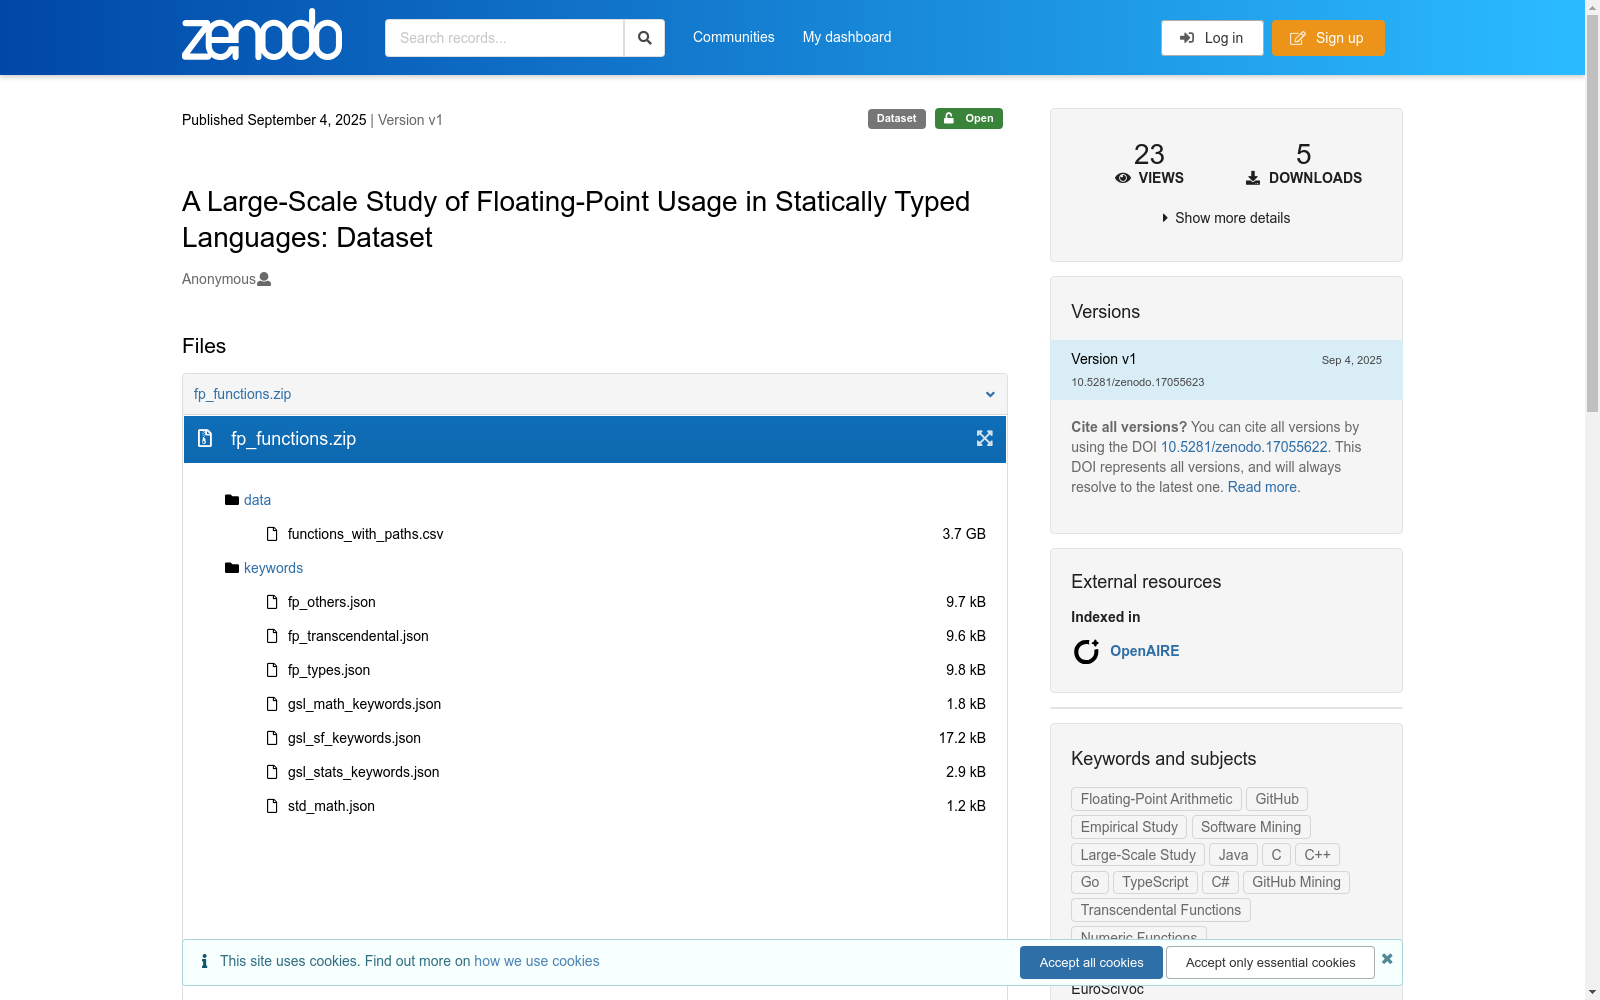
Task: Click the std_math.json file name
Action: coord(331,806)
